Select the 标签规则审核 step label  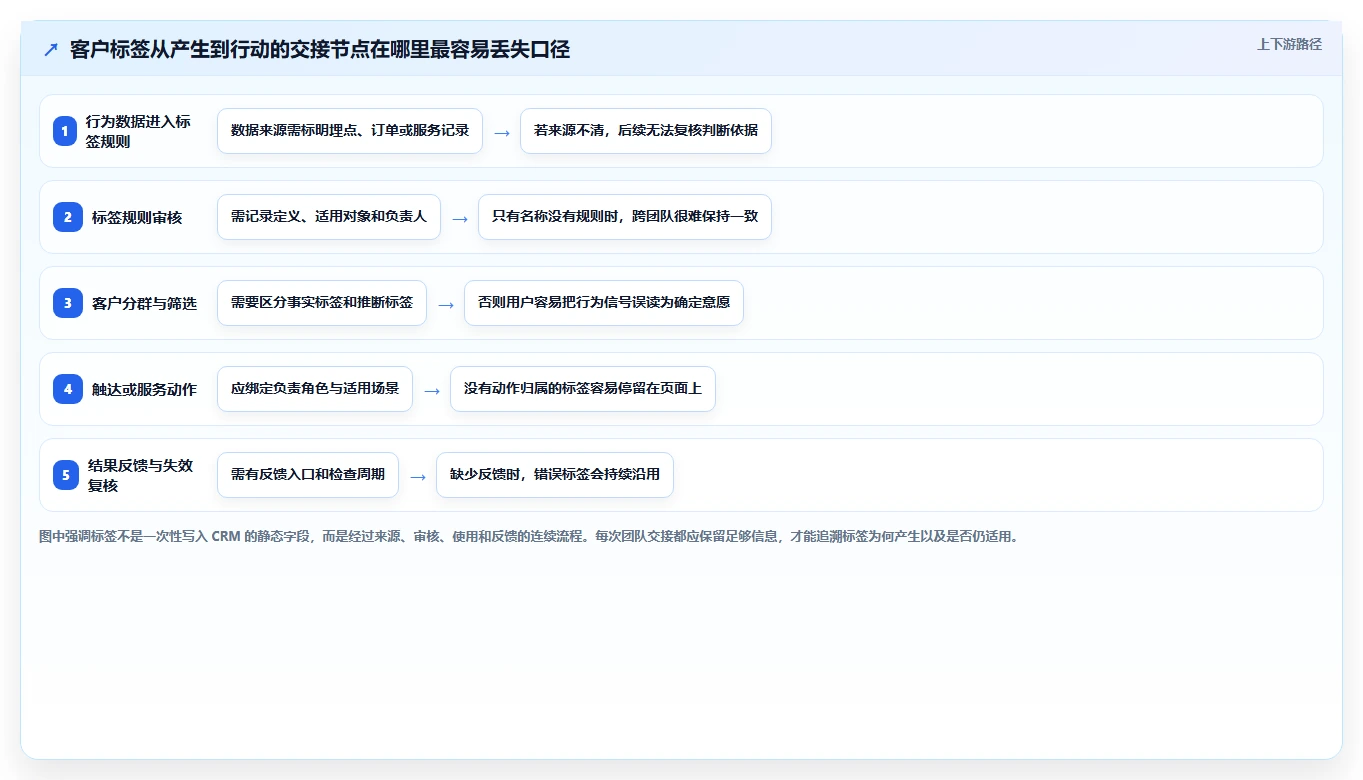(137, 217)
